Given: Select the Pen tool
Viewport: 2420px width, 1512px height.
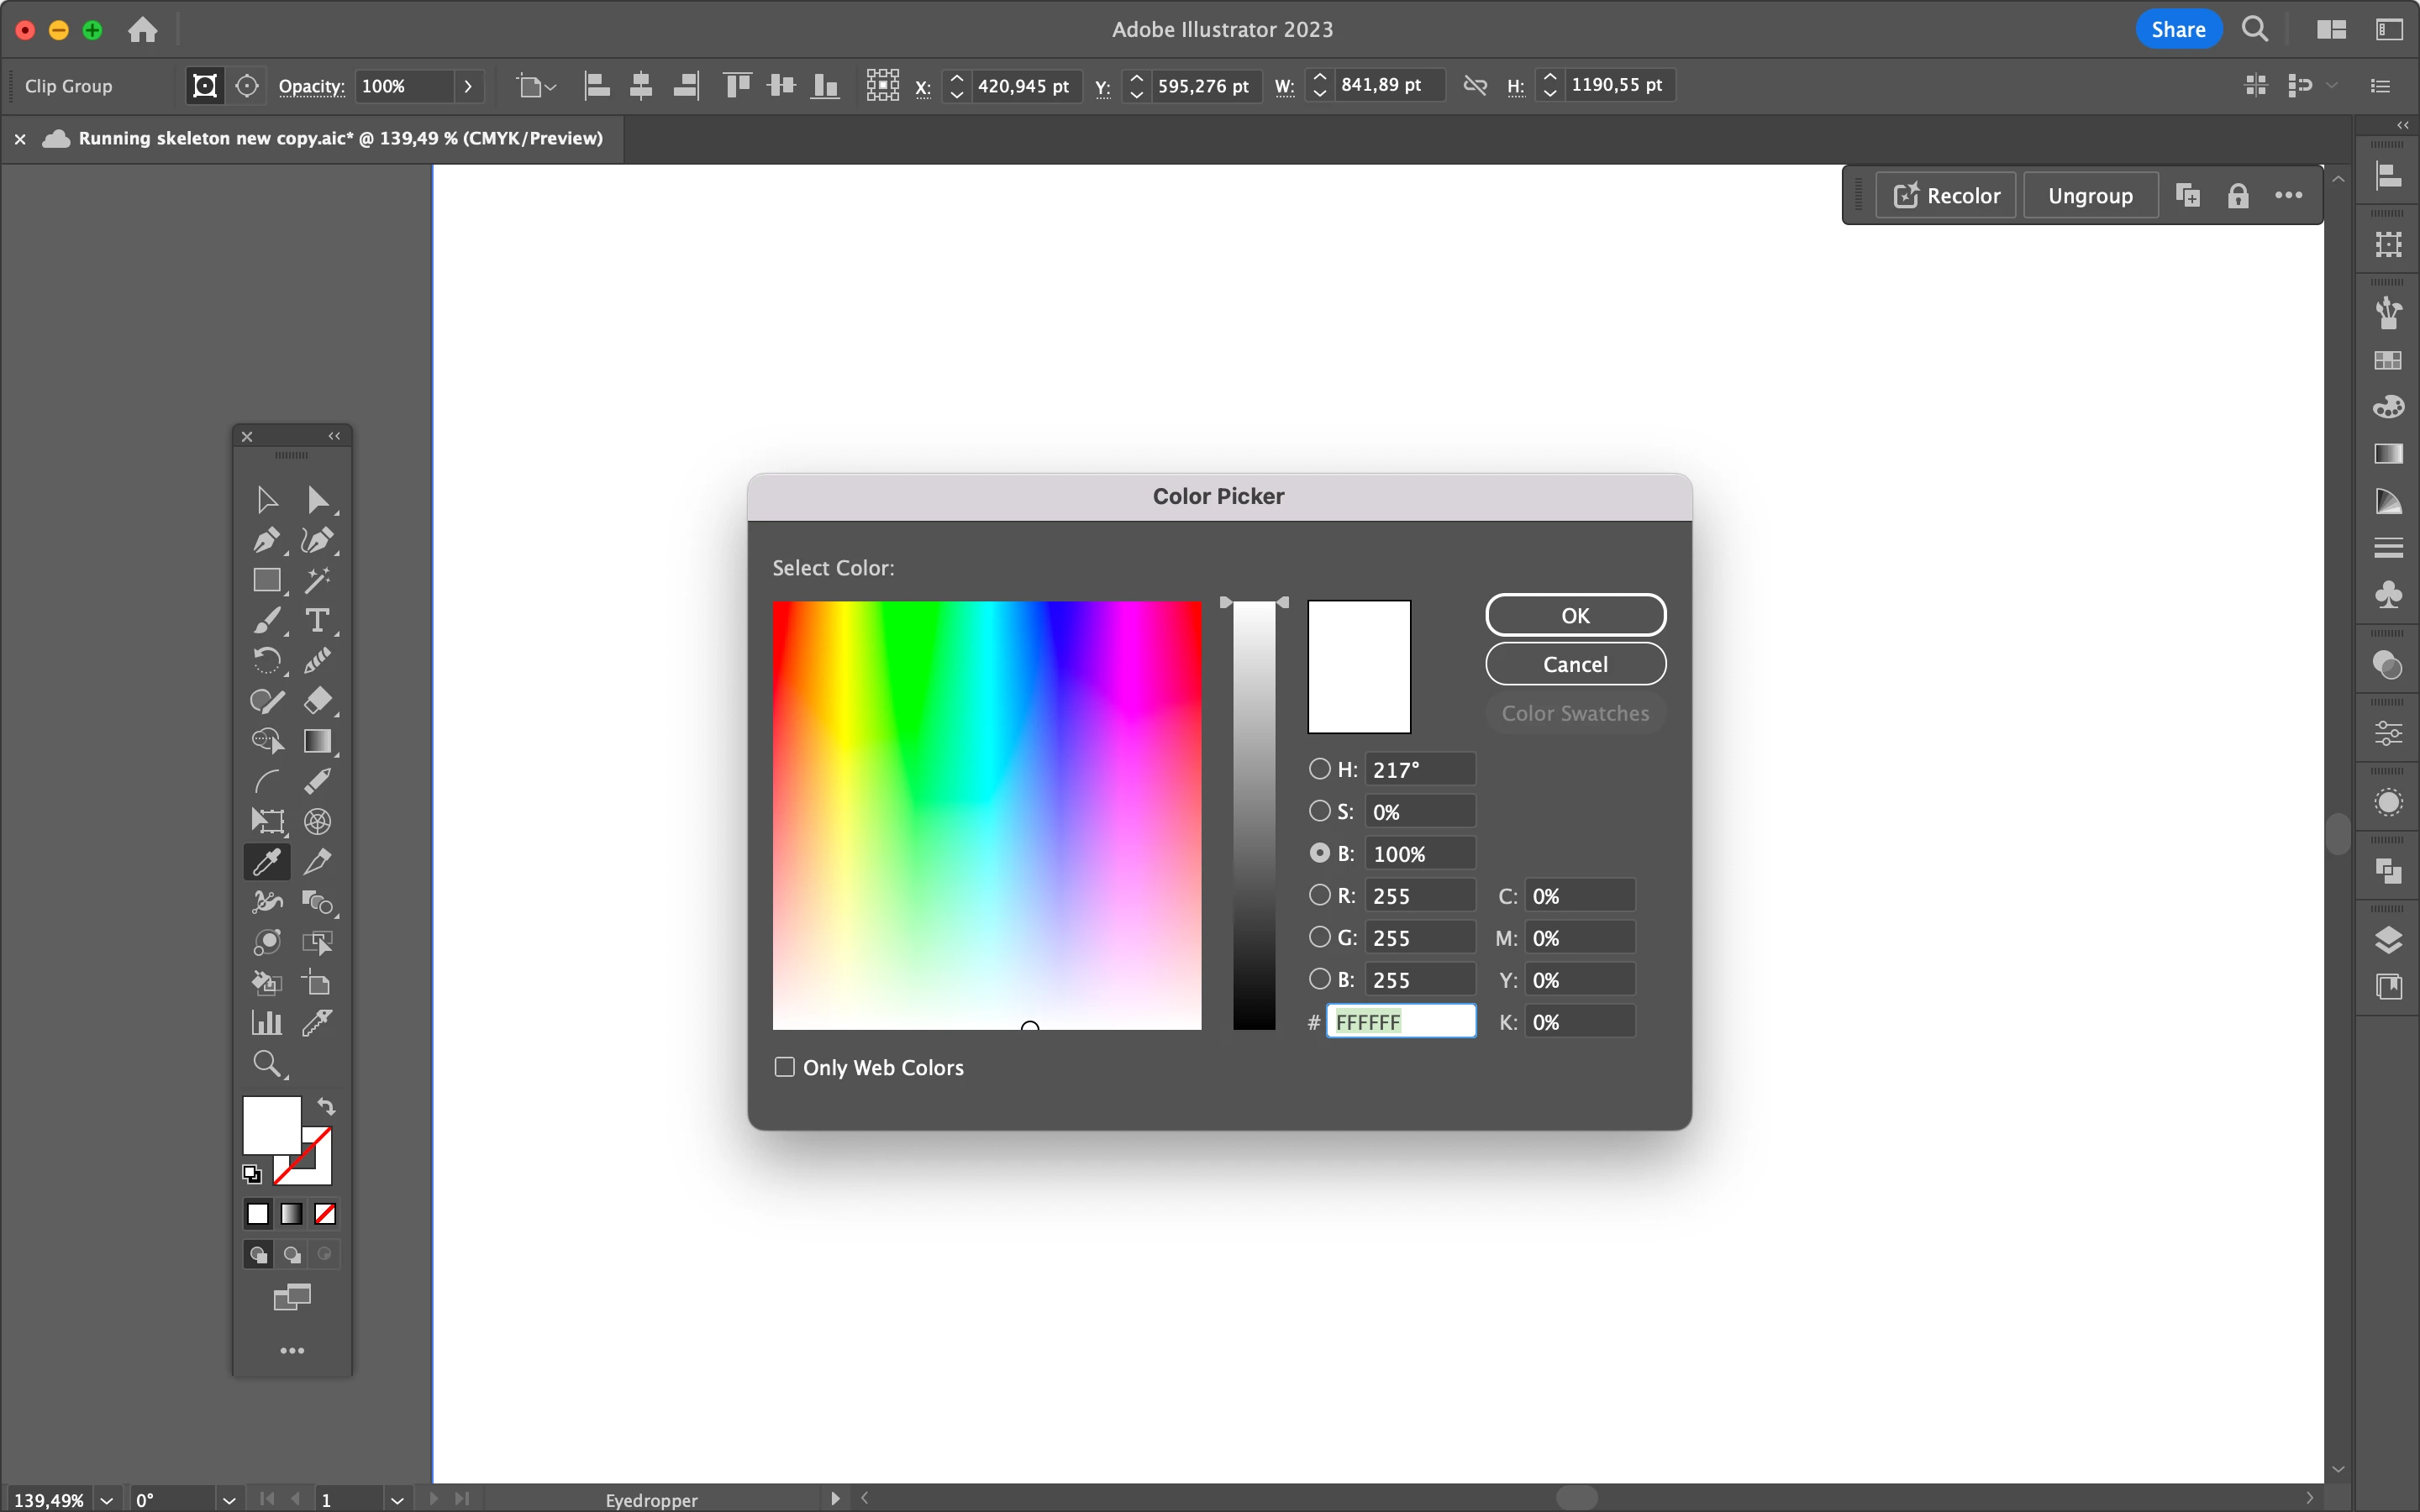Looking at the screenshot, I should click(265, 540).
